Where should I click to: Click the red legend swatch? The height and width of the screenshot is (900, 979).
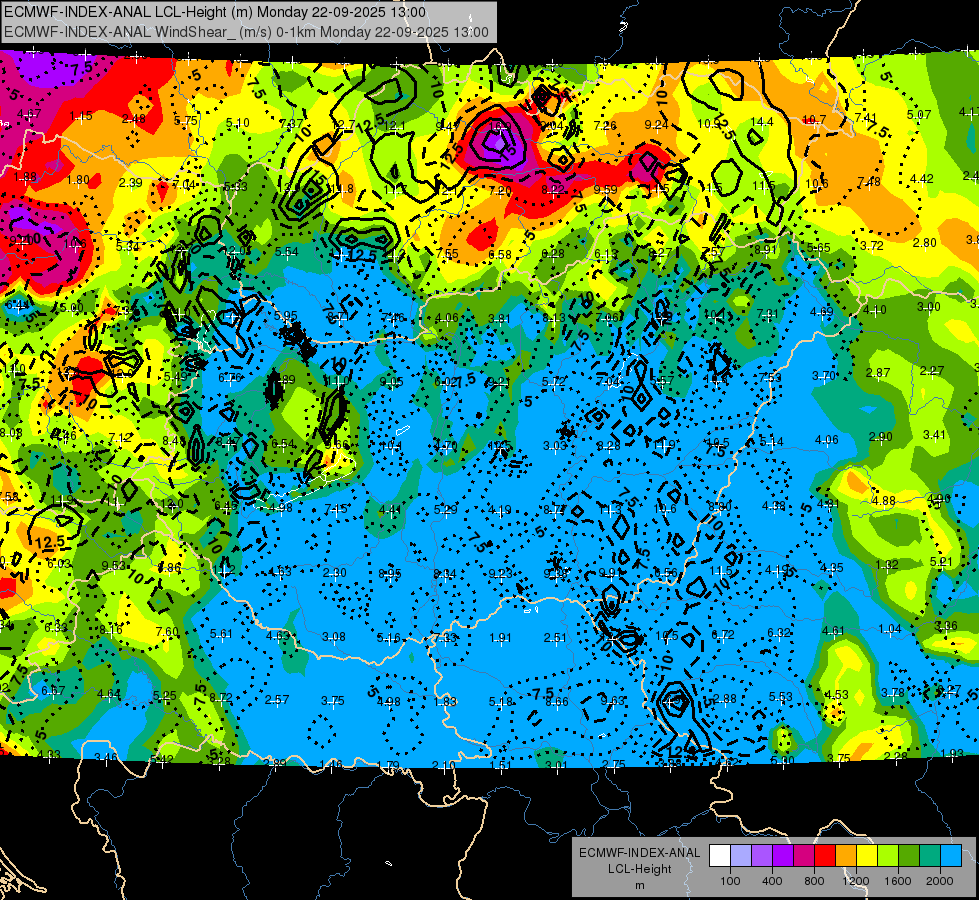(825, 856)
